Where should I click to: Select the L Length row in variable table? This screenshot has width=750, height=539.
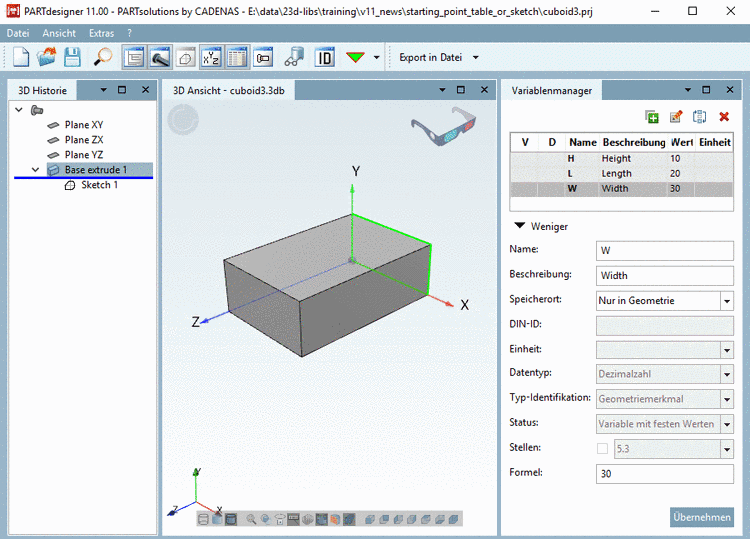pos(621,174)
